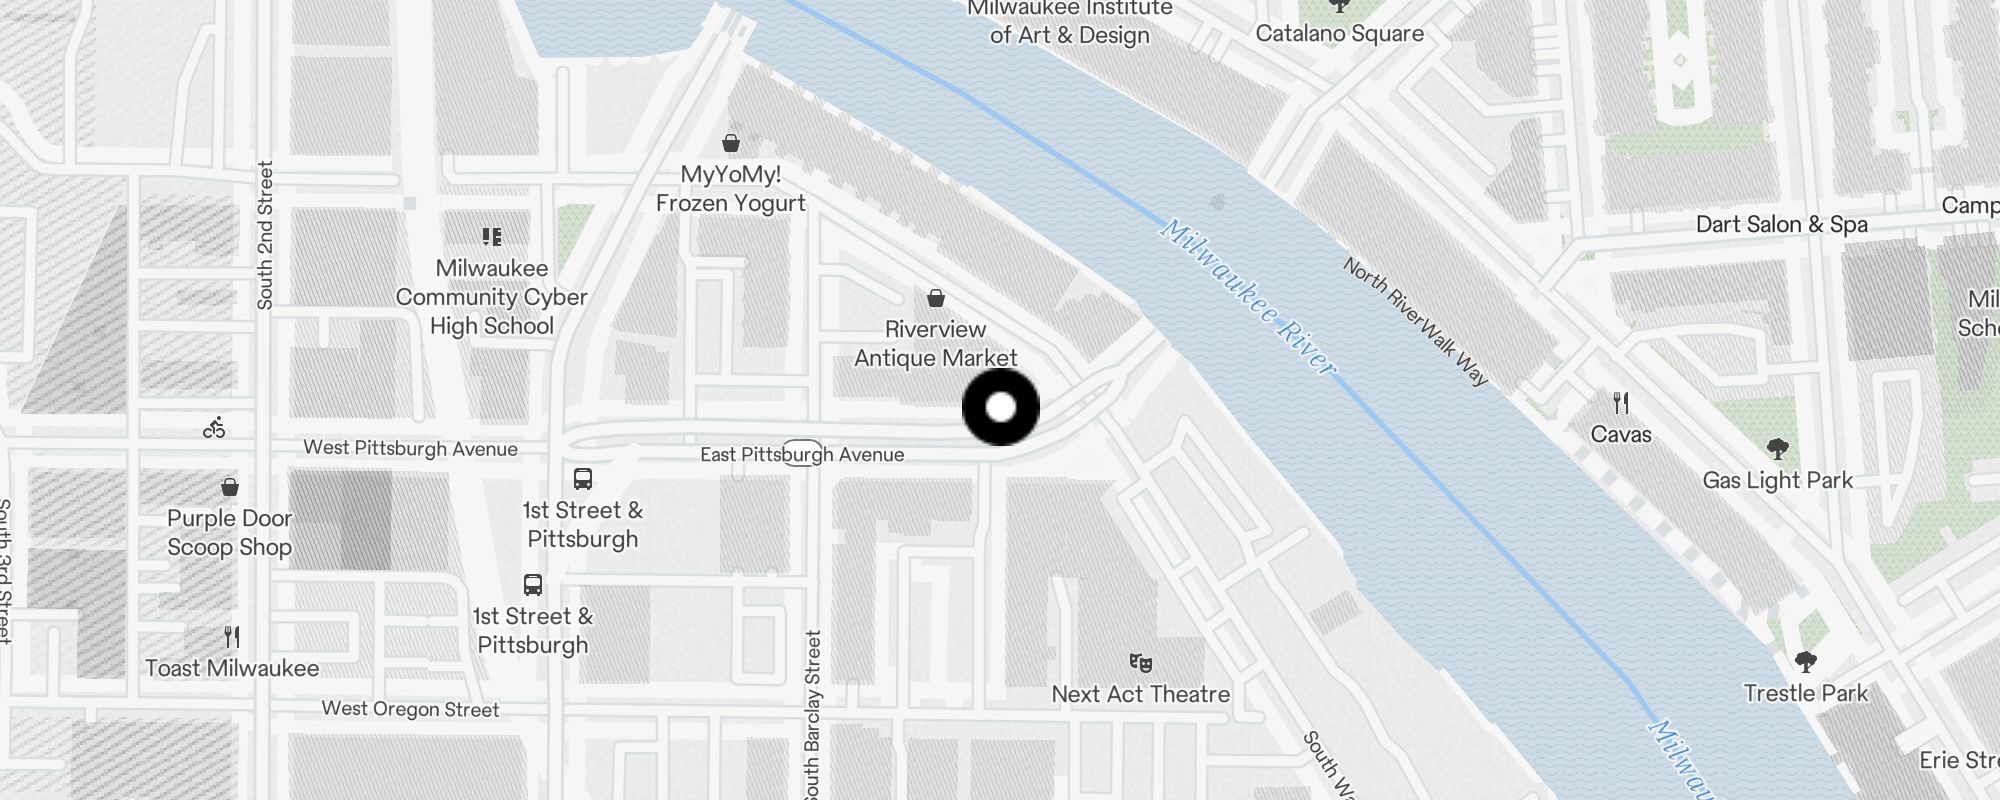Click the Riverview Antique Market shopping icon
2000x800 pixels.
point(936,298)
